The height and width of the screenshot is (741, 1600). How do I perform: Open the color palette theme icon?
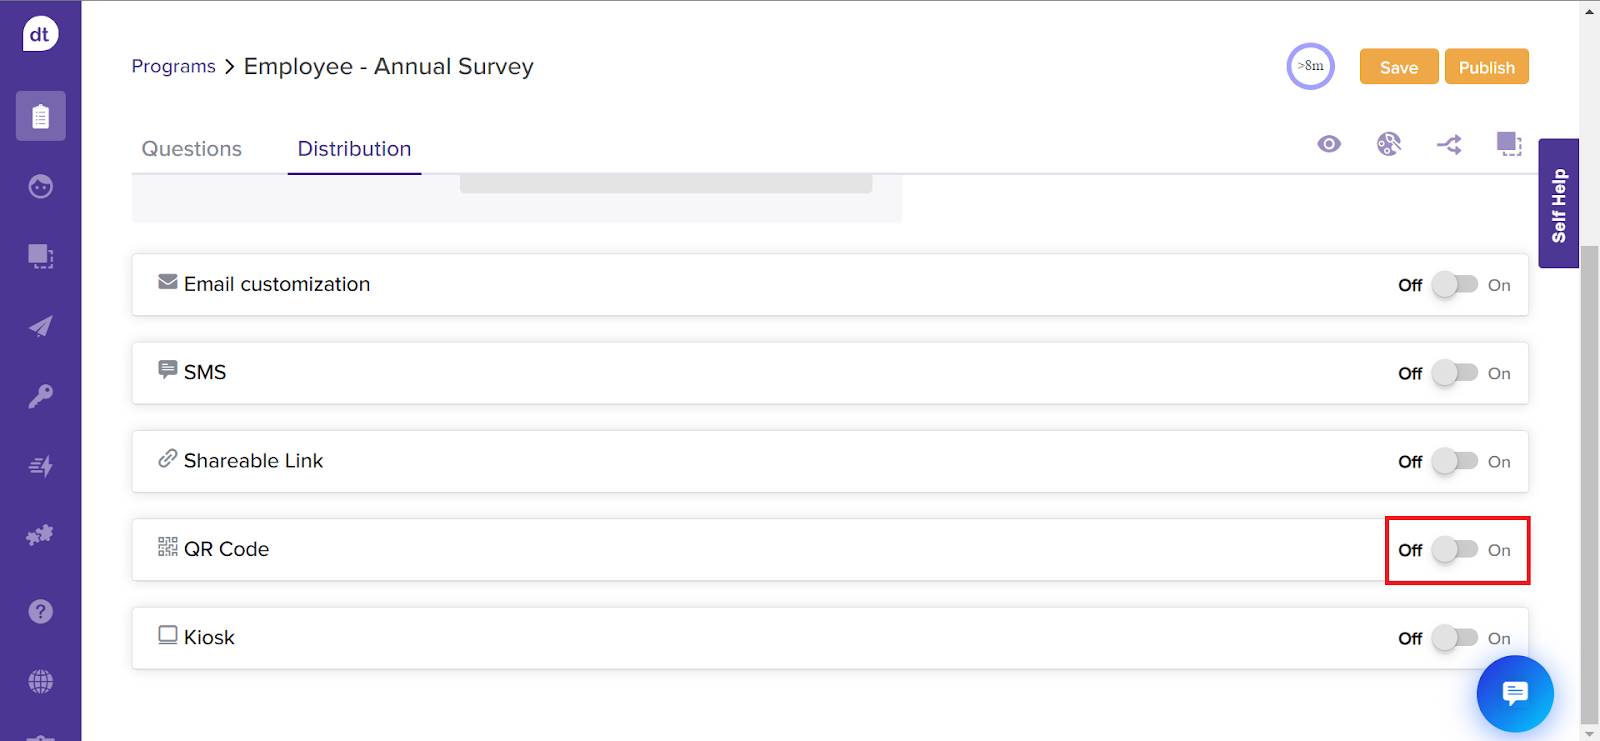point(1389,144)
